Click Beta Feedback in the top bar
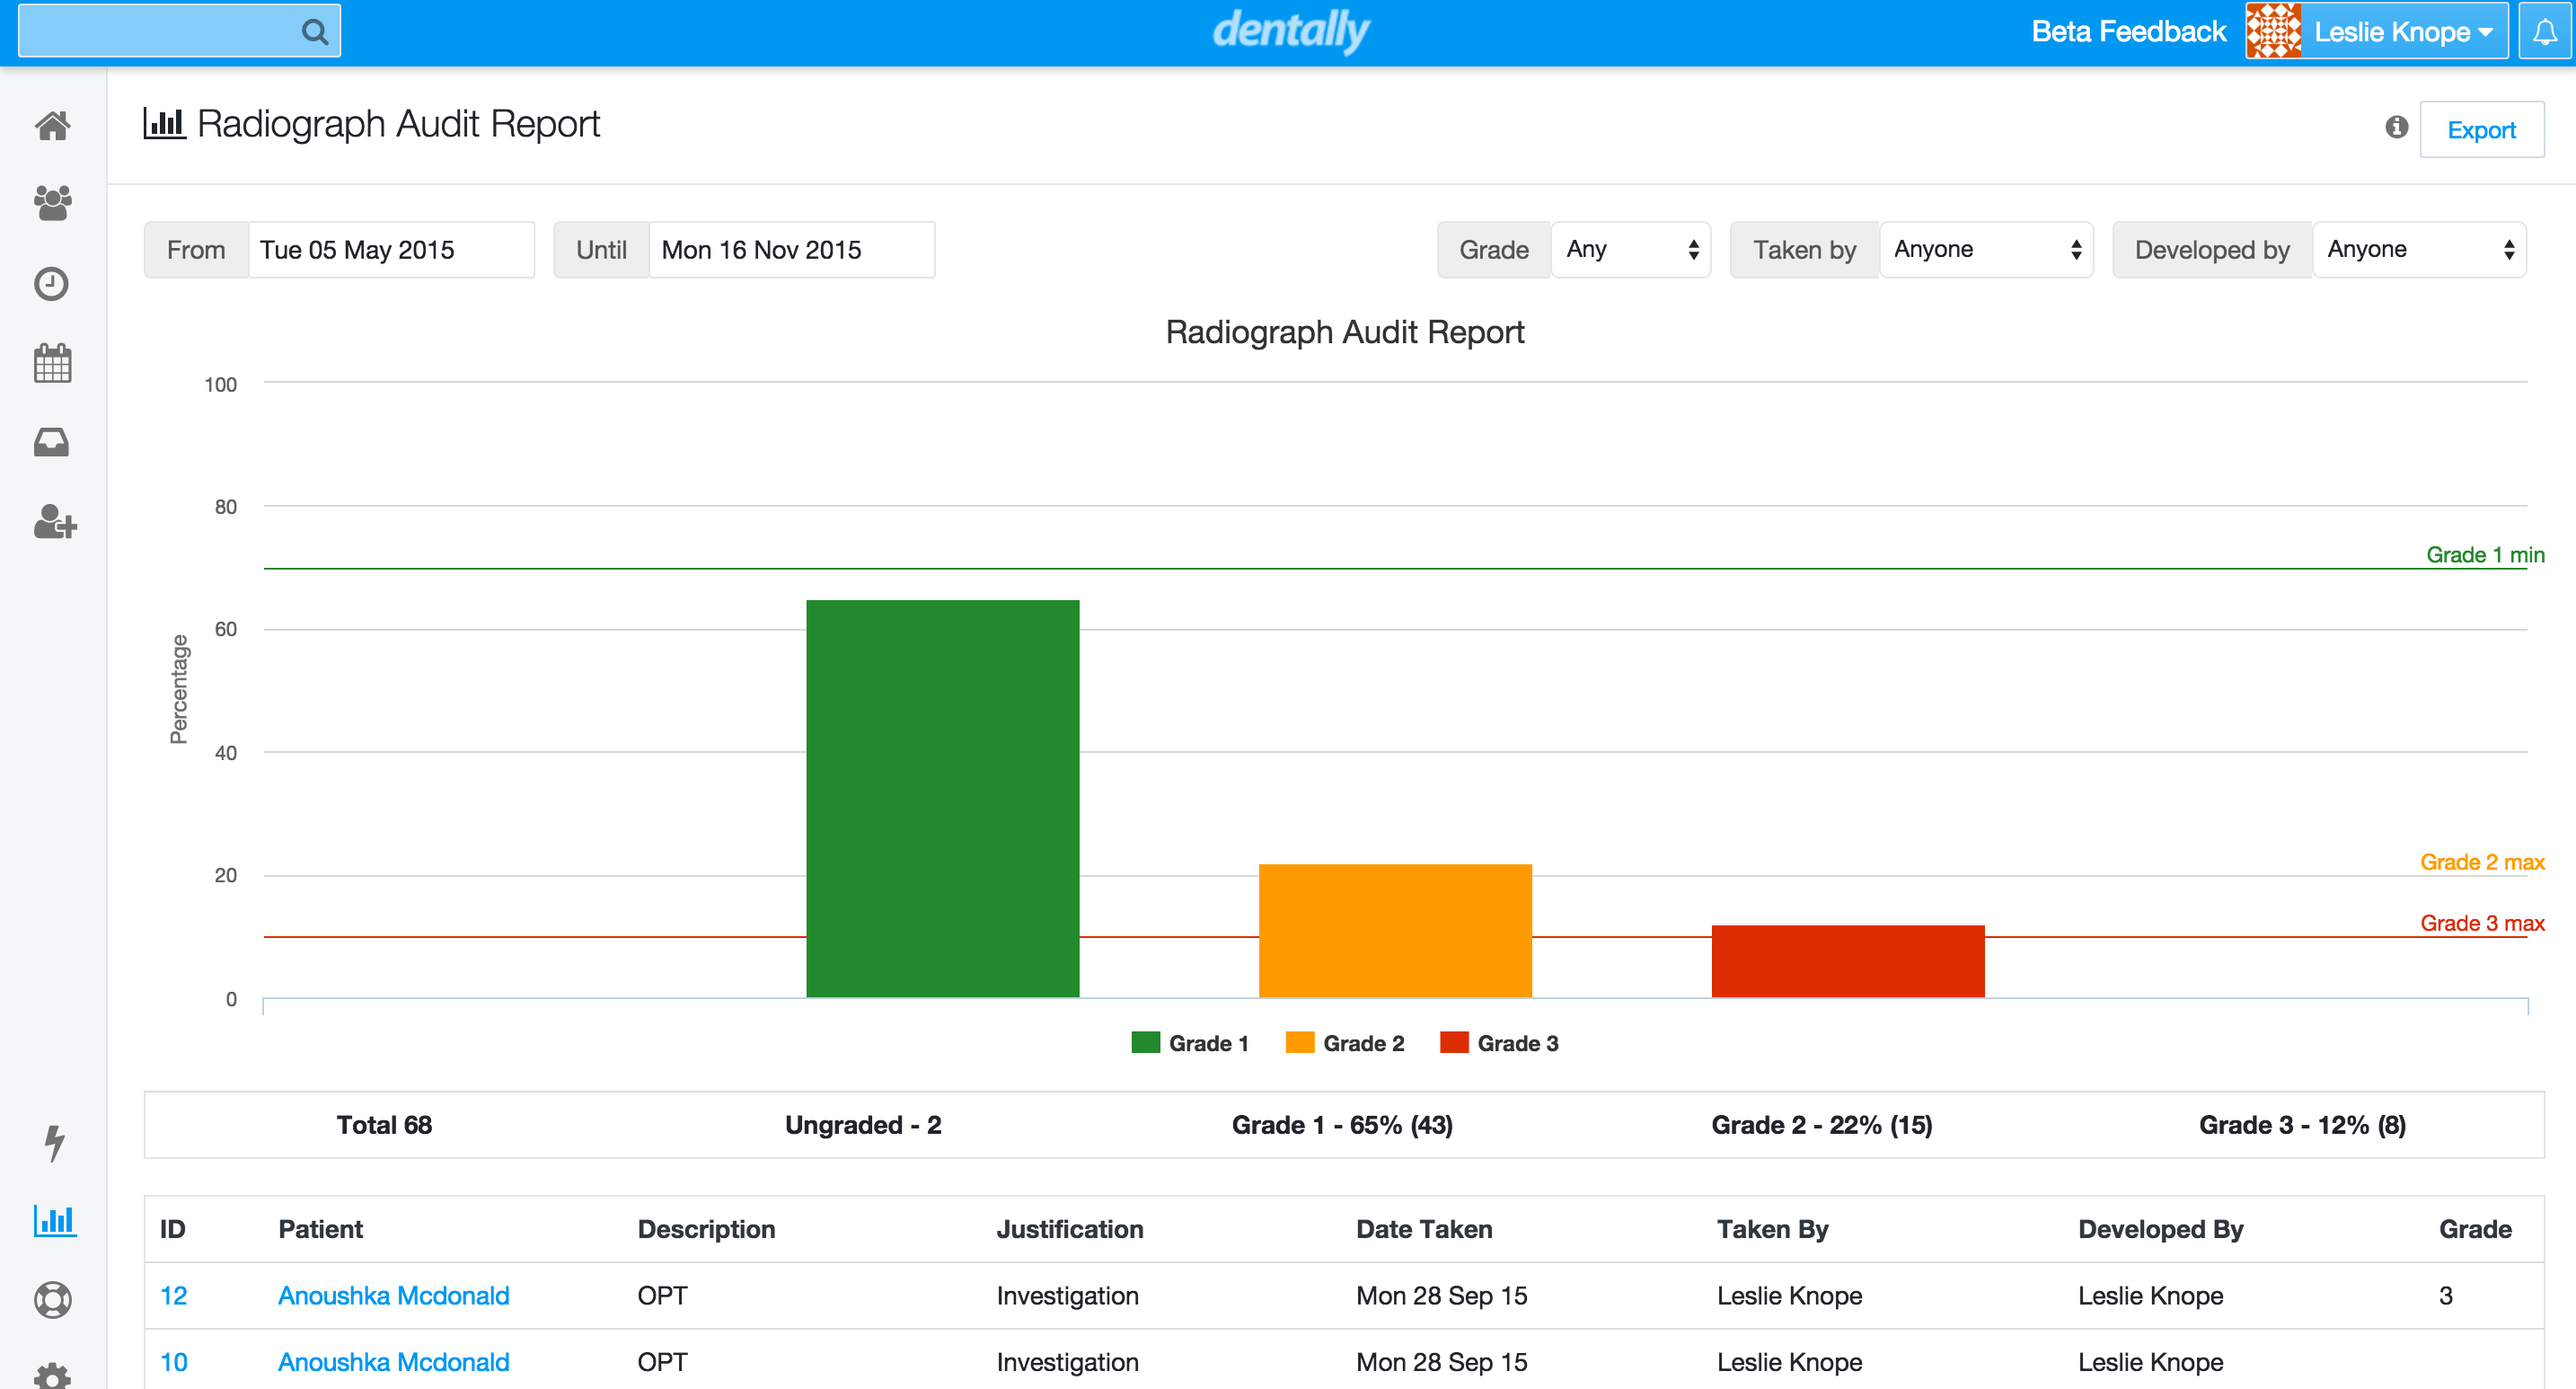This screenshot has width=2576, height=1389. 2127,31
